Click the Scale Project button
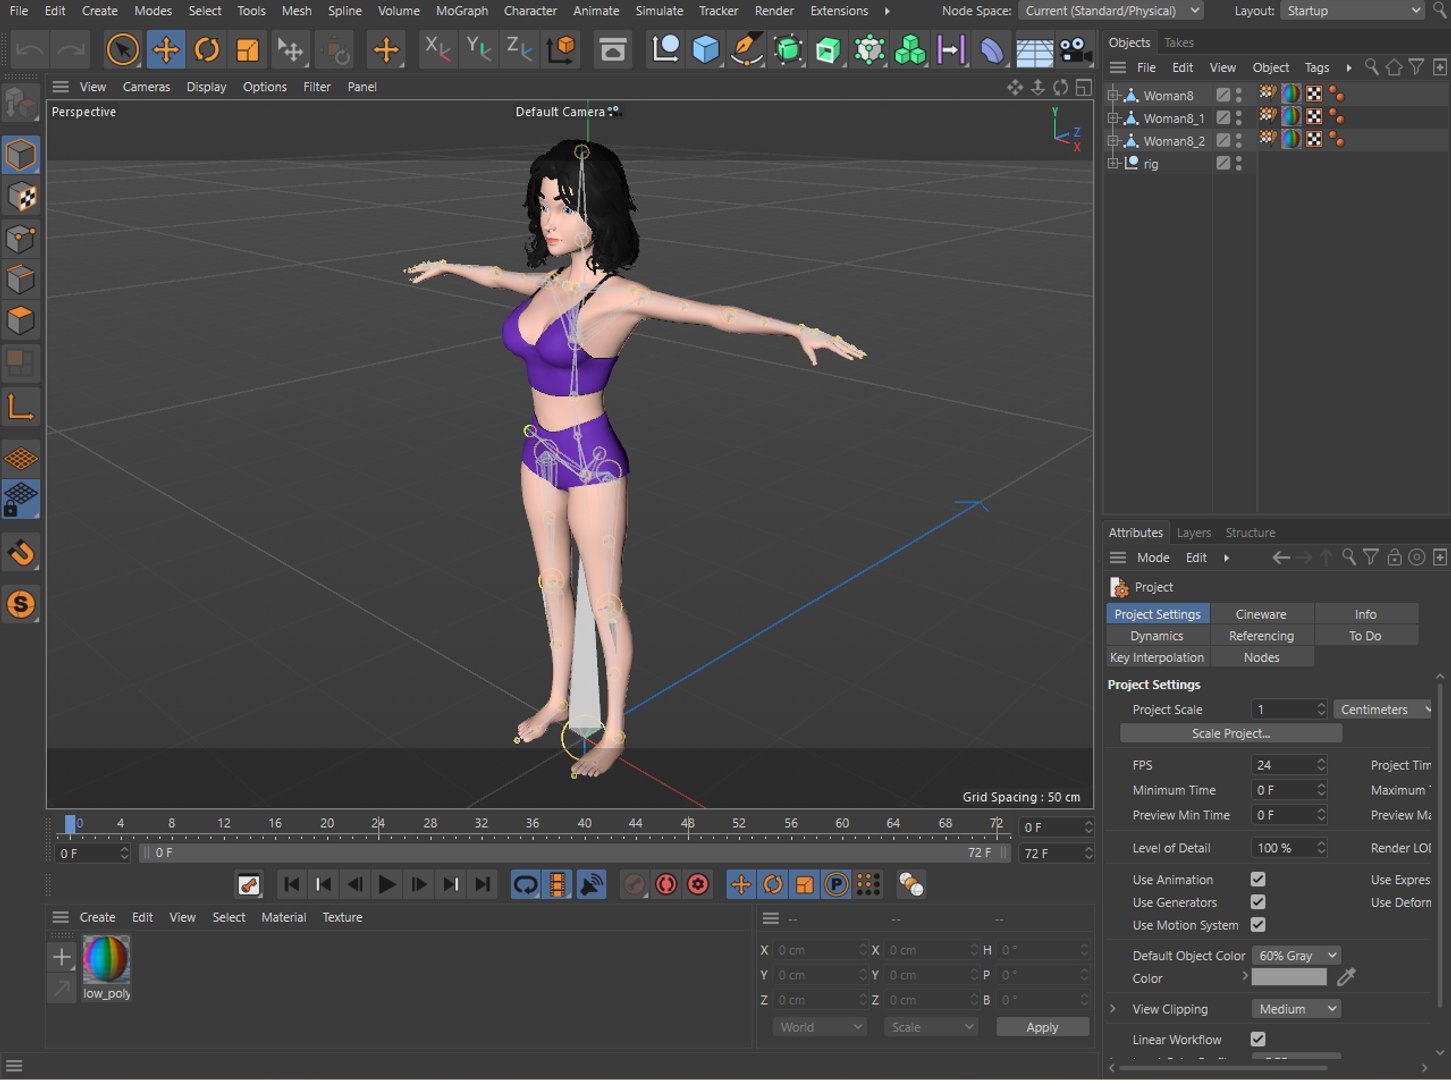The image size is (1451, 1080). pos(1230,733)
